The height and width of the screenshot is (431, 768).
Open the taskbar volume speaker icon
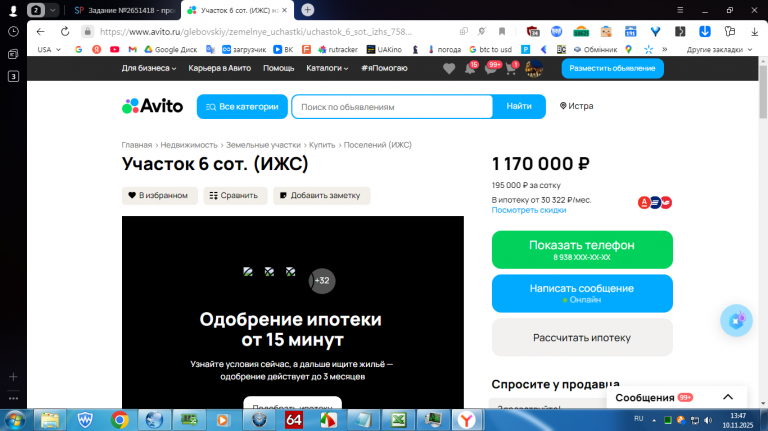pyautogui.click(x=708, y=420)
